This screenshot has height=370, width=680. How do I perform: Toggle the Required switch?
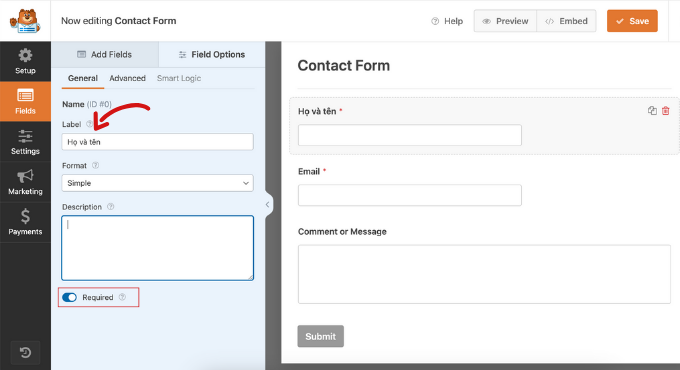point(69,297)
